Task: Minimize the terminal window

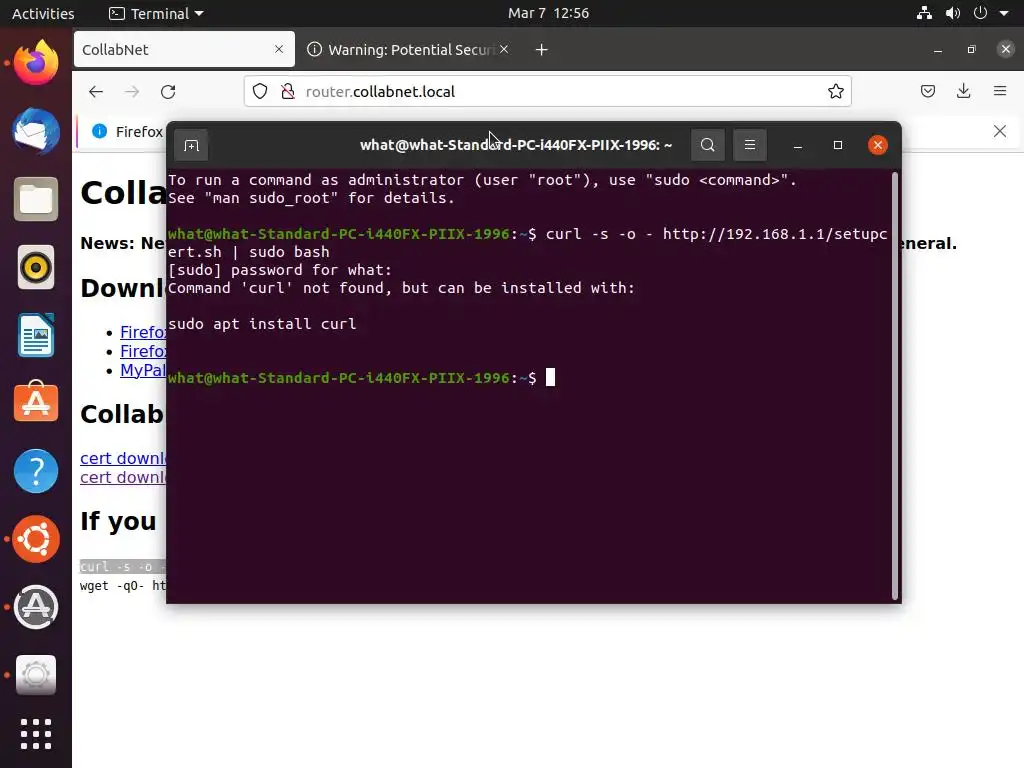Action: point(797,145)
